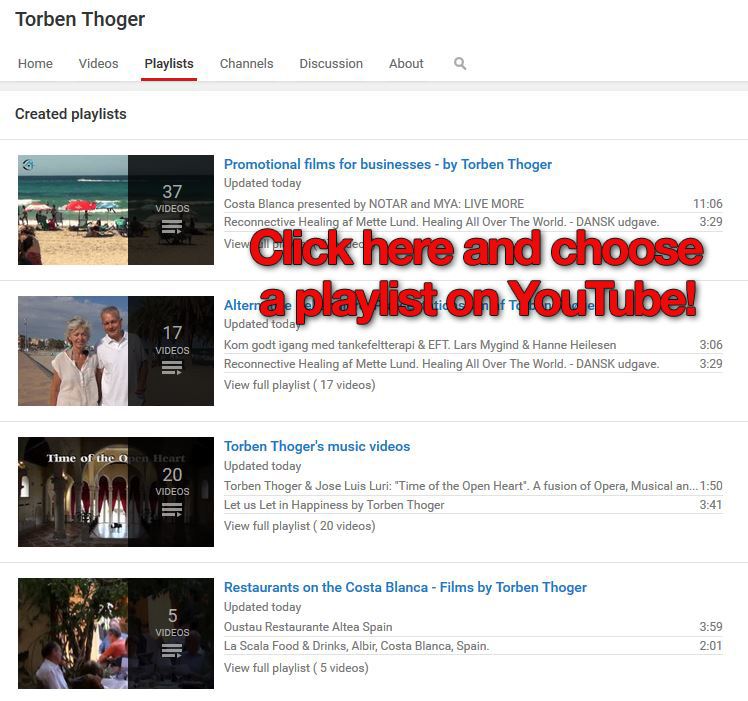
Task: Click playlist icon on 5 videos thumbnail
Action: click(x=172, y=651)
